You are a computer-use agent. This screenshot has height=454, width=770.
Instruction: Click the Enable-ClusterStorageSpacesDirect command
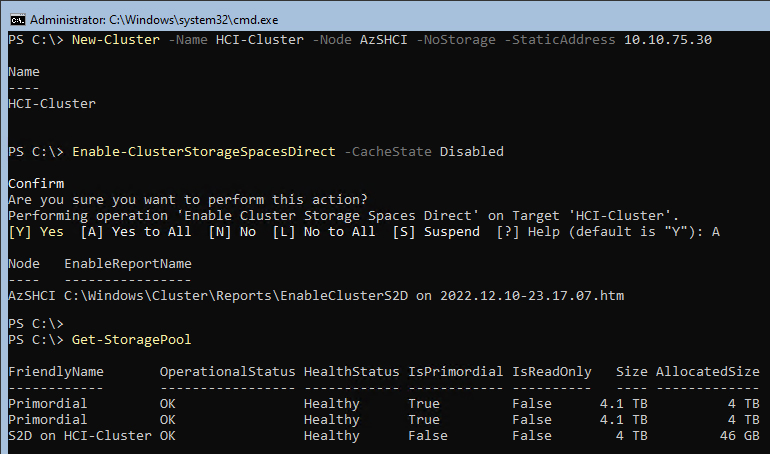coord(204,152)
